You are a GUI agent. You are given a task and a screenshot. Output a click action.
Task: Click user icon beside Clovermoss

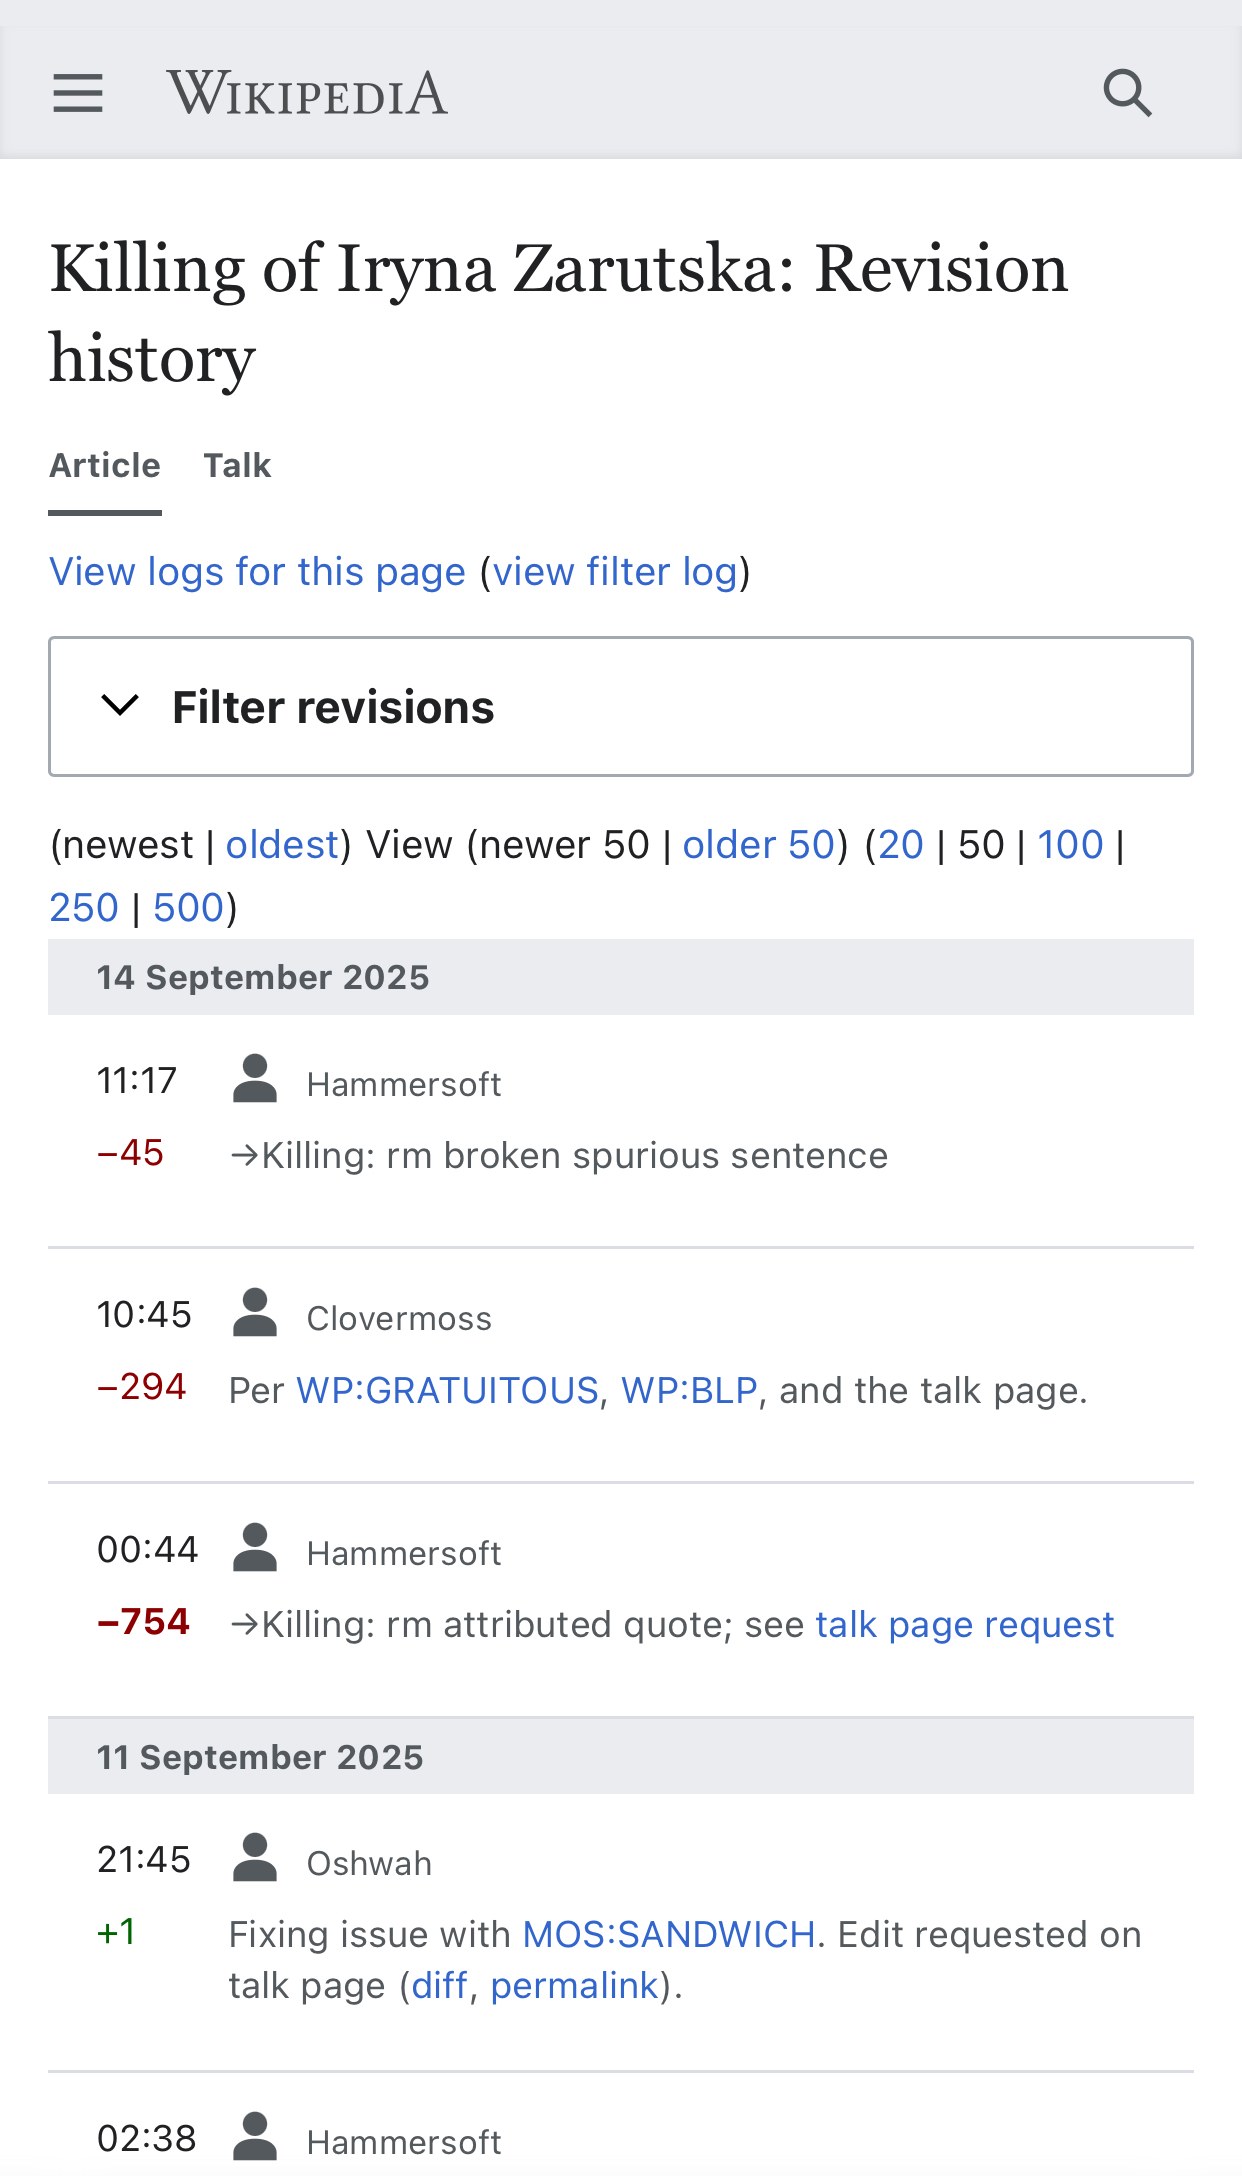click(255, 1313)
